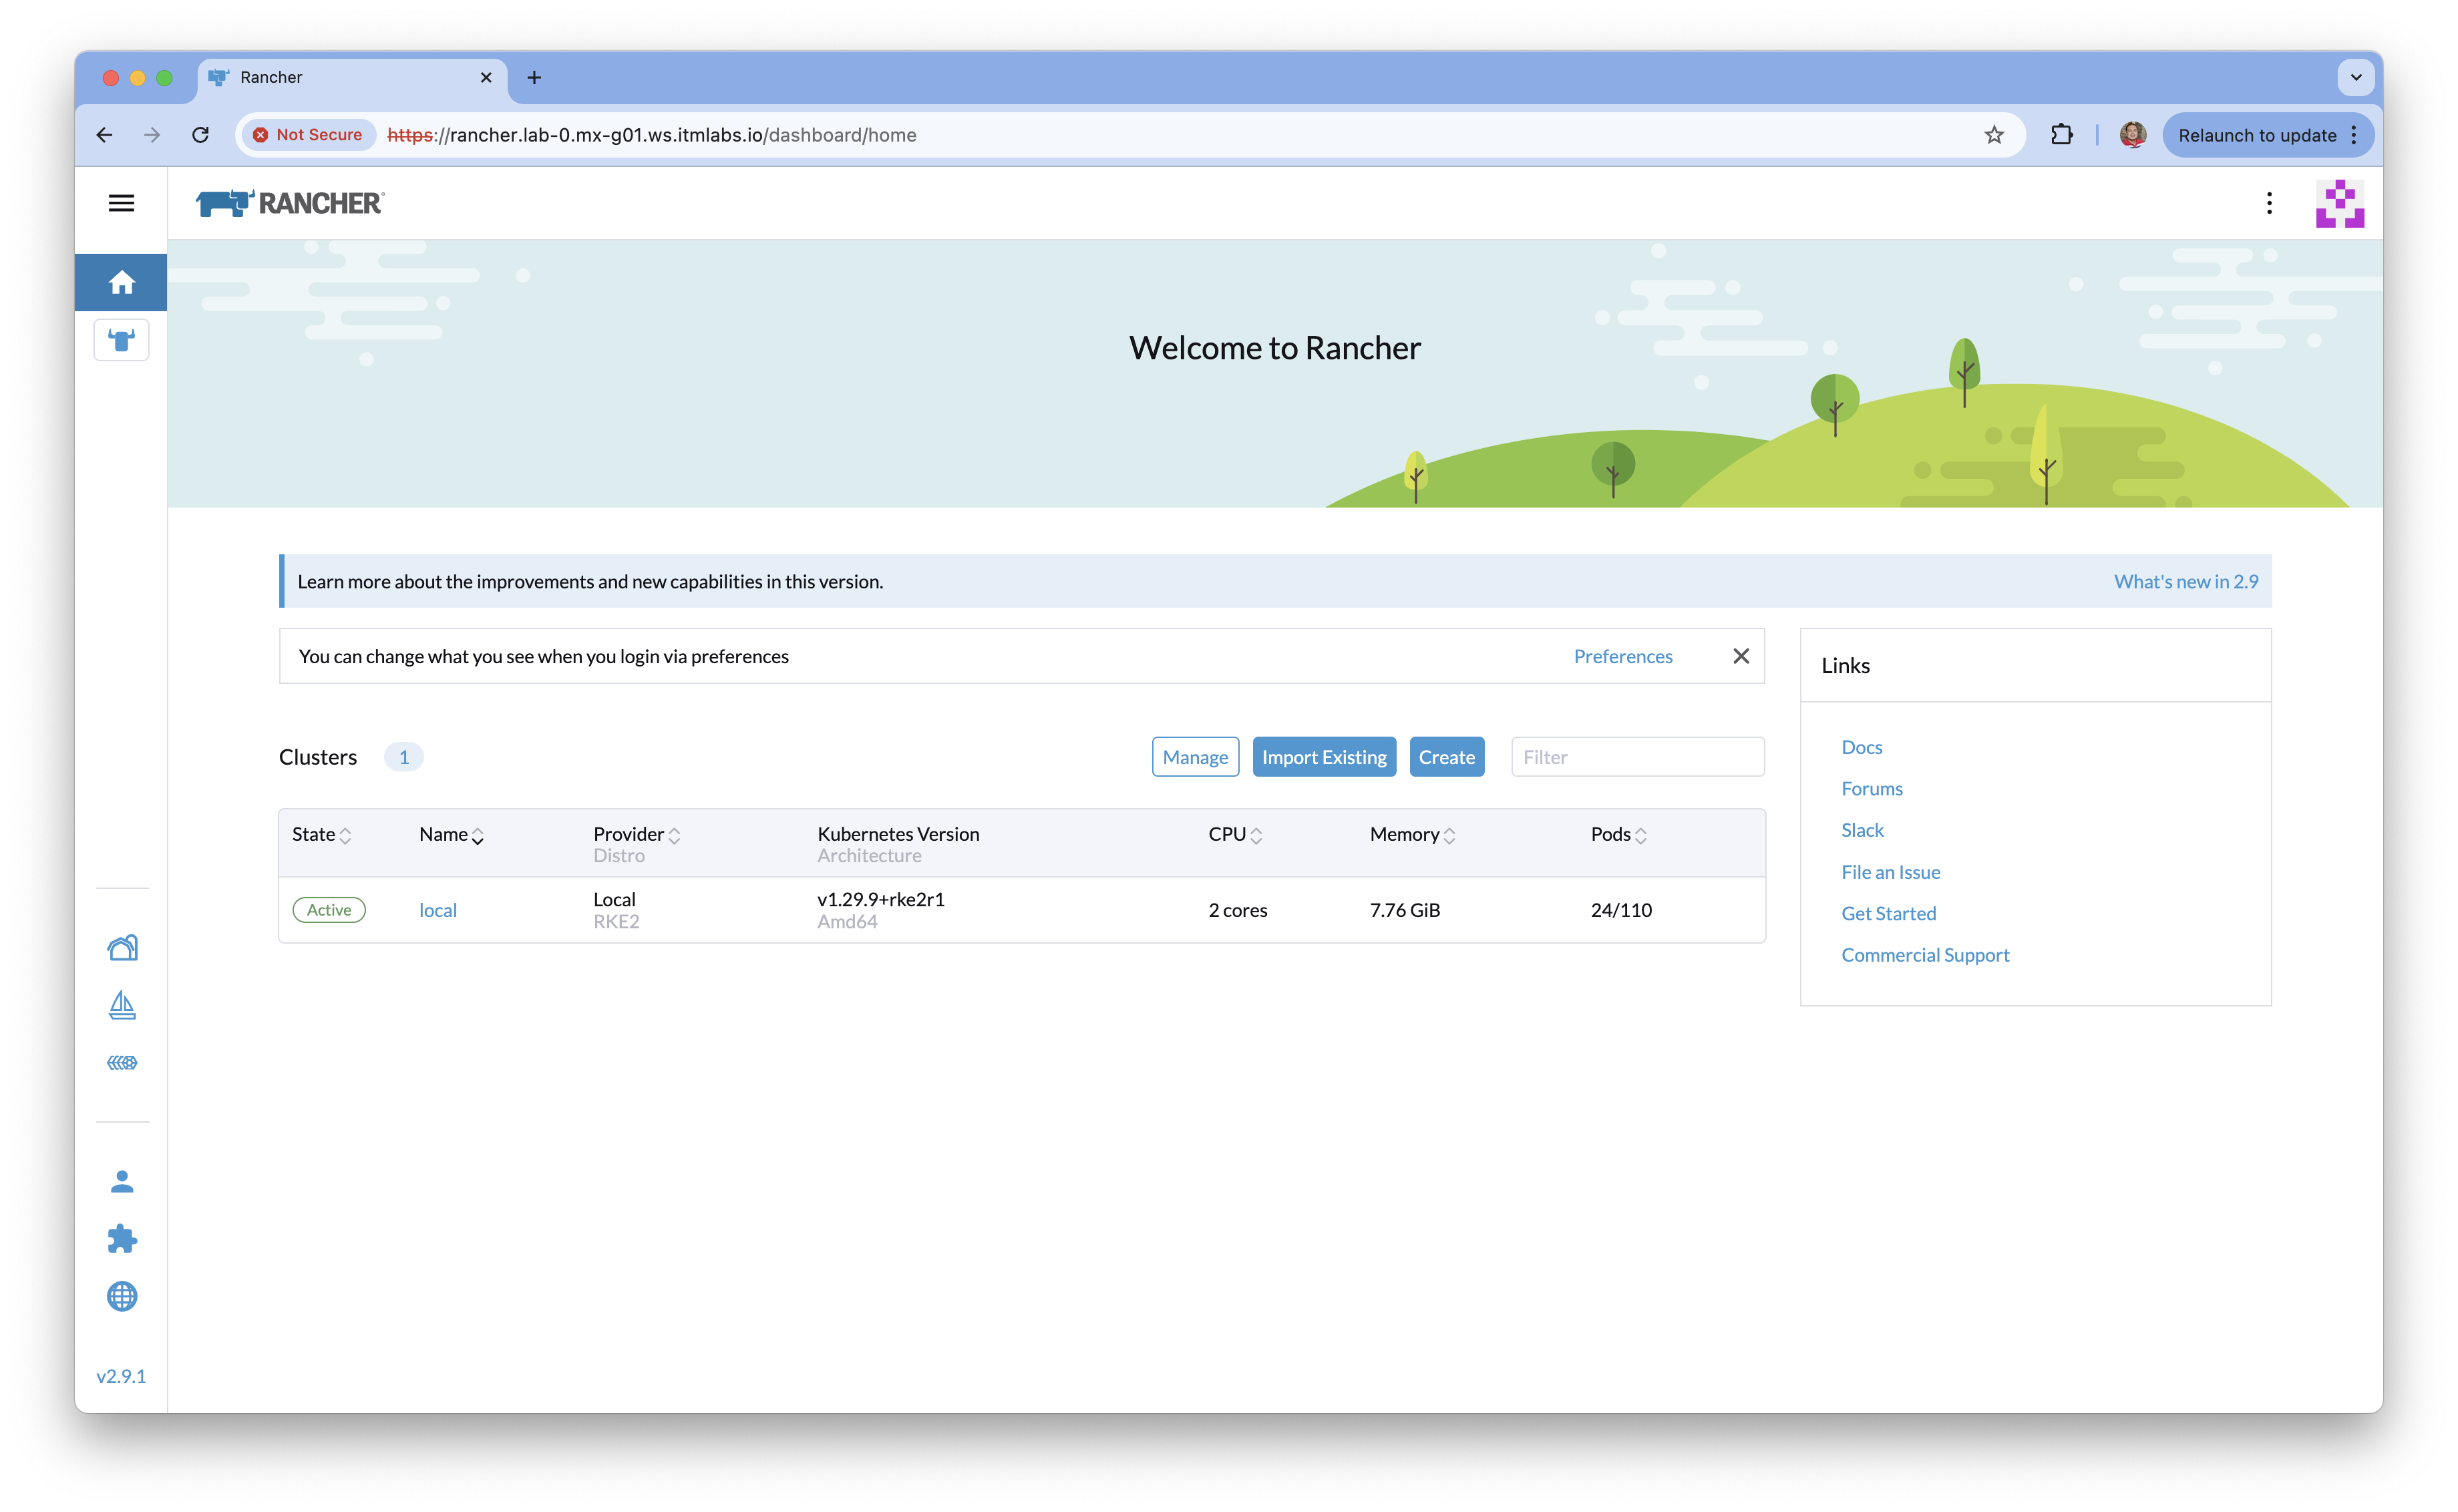Open the local cluster bull icon
This screenshot has height=1512, width=2458.
tap(121, 340)
